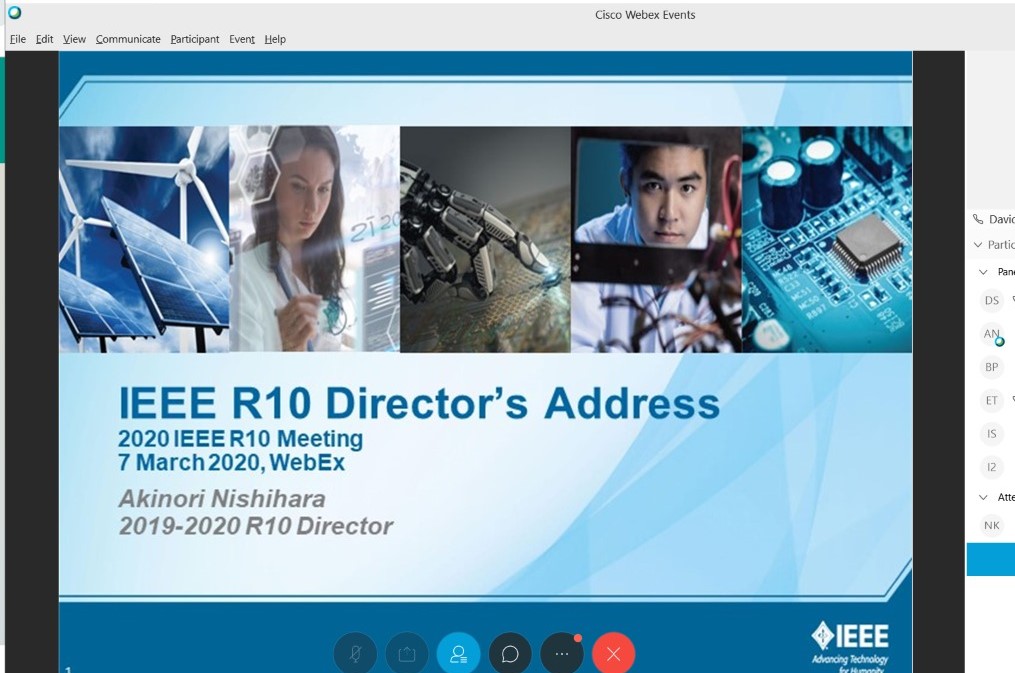1015x673 pixels.
Task: Click the presenter name "Akinori Nishihara"
Action: click(222, 499)
